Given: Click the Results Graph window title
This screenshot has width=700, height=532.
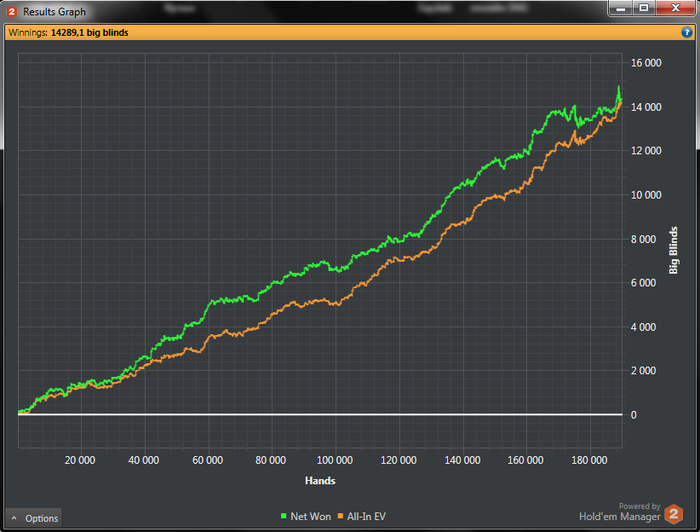Looking at the screenshot, I should 54,12.
